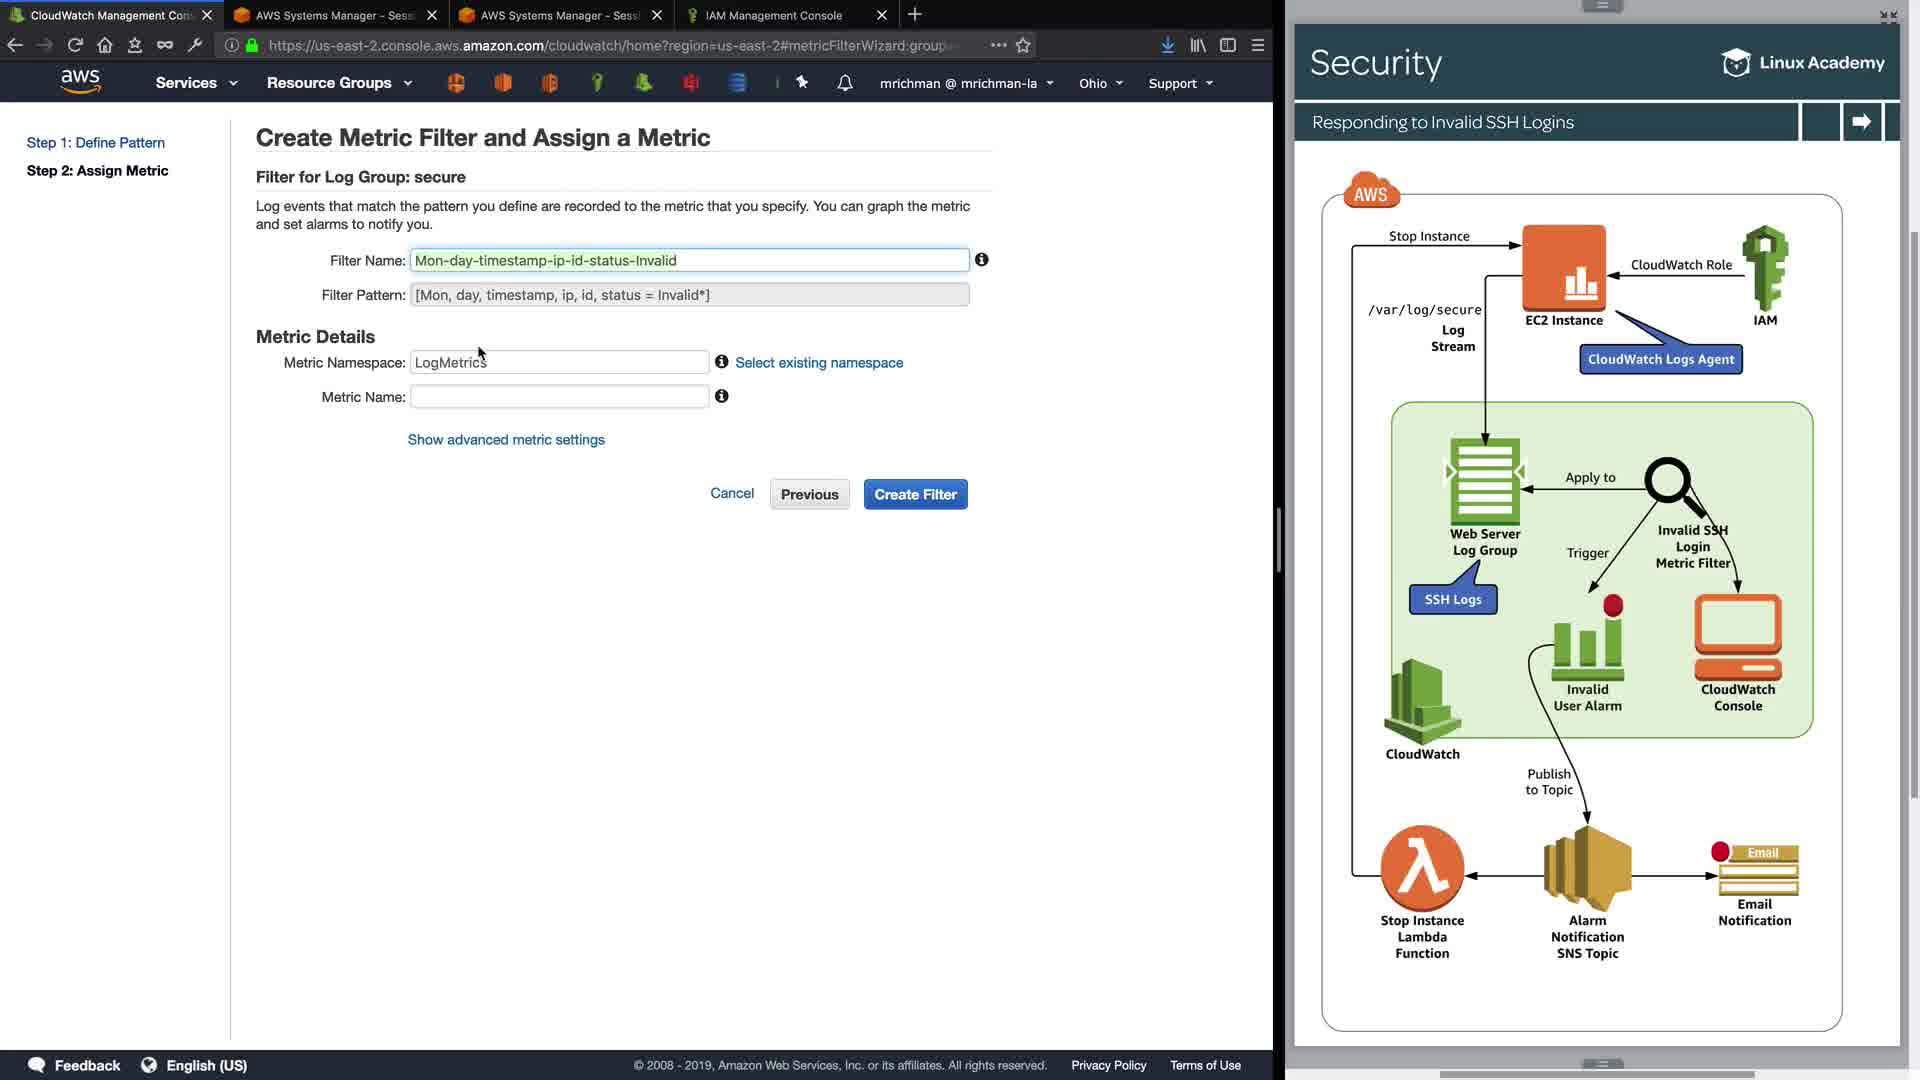Viewport: 1920px width, 1080px height.
Task: Click the IAM green key shortcut icon
Action: click(597, 83)
